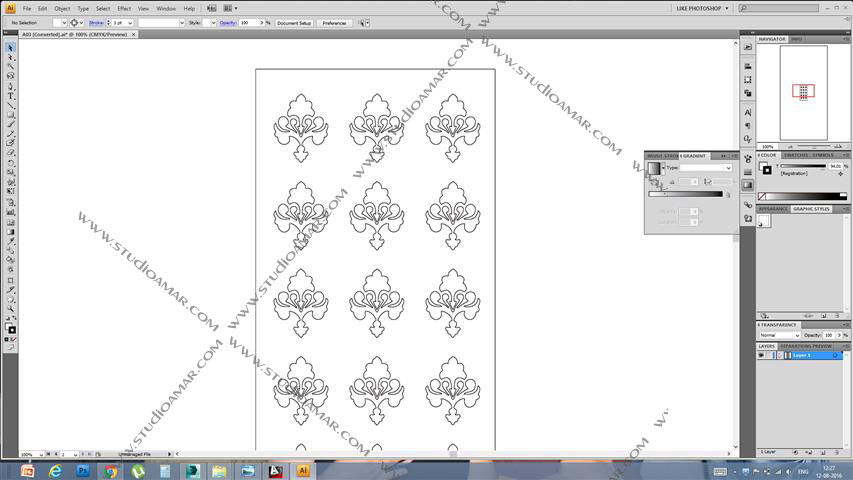Select the Magic Wand tool

click(10, 66)
